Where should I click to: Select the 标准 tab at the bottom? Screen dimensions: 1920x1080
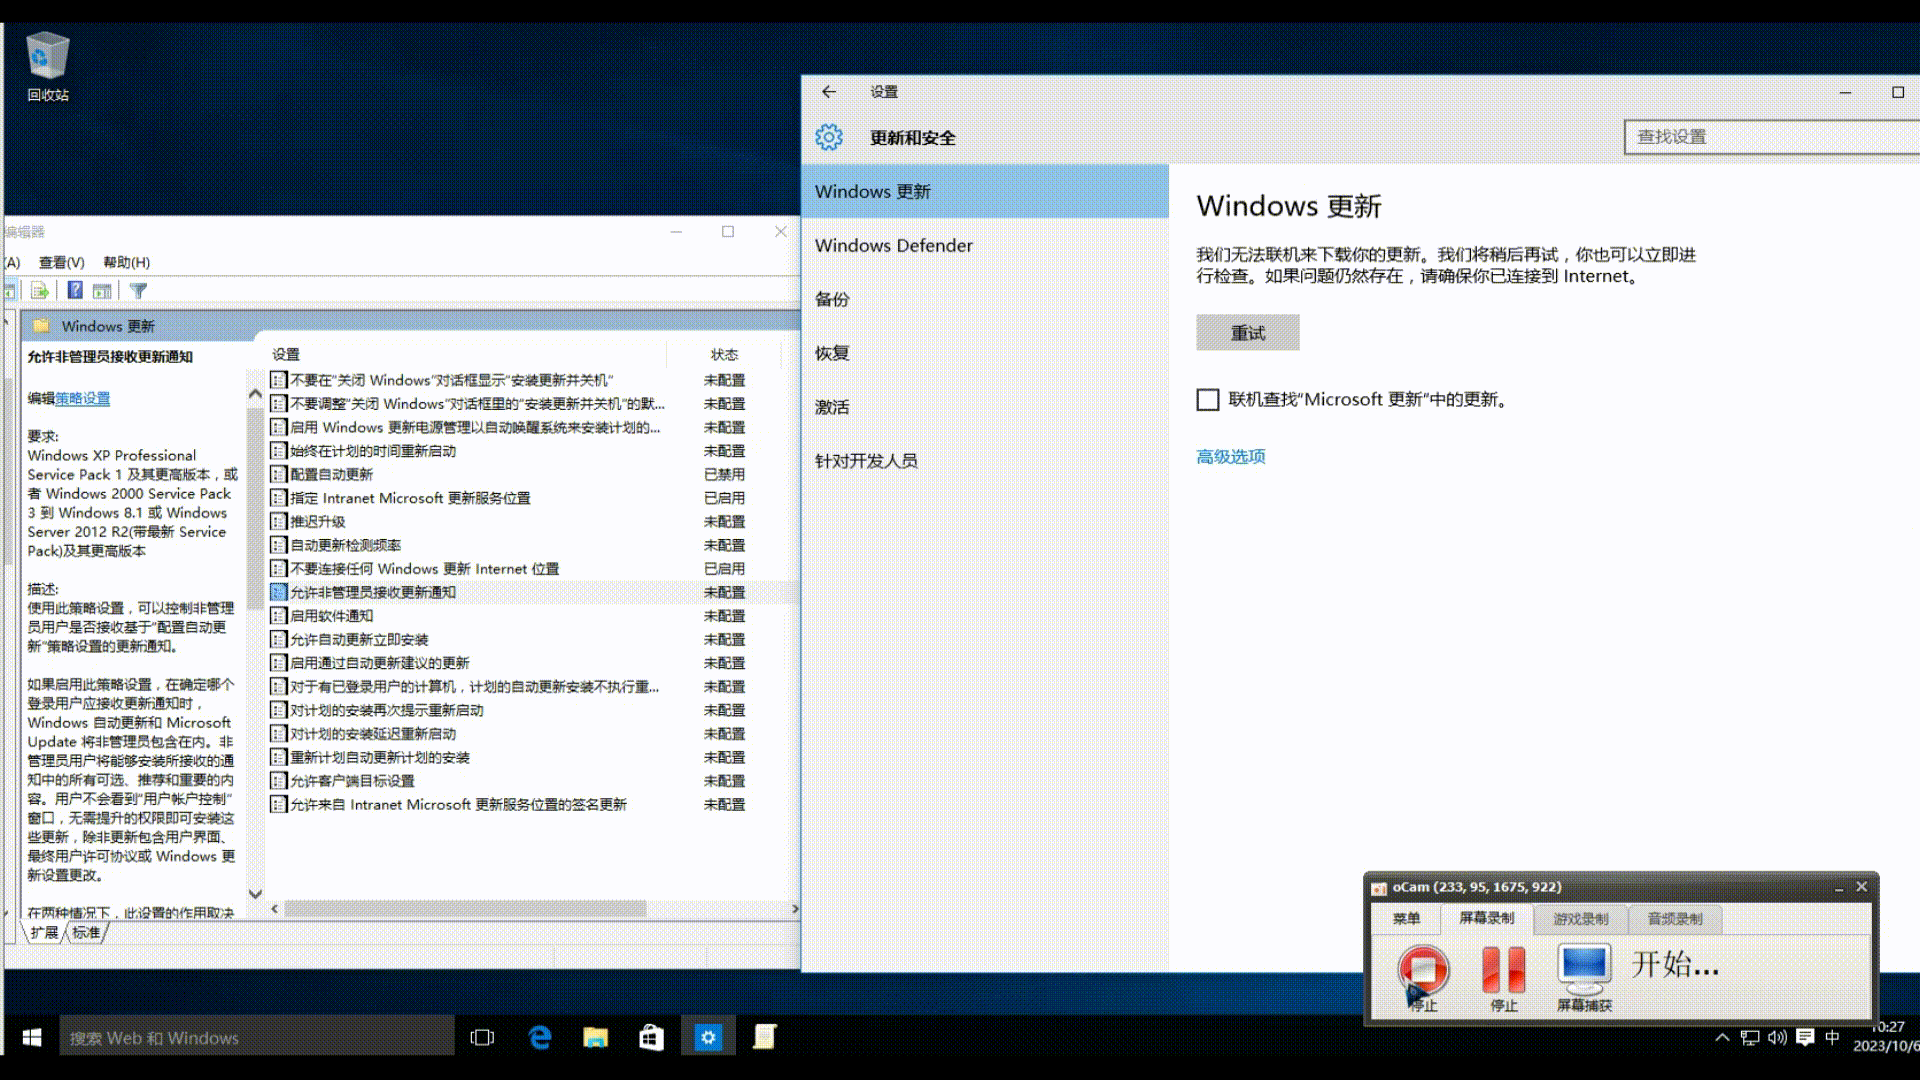click(x=86, y=933)
